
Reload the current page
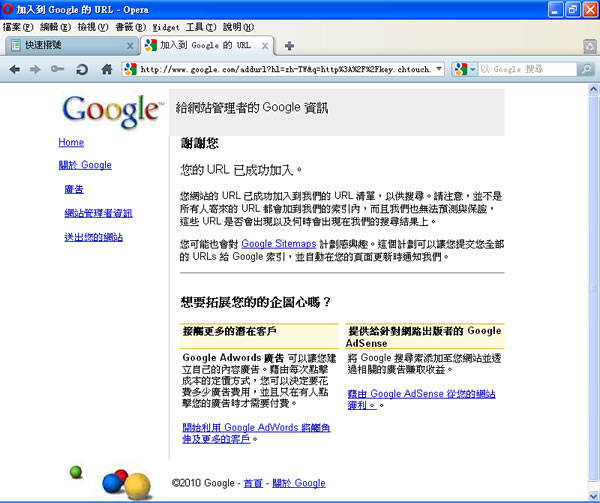[82, 69]
